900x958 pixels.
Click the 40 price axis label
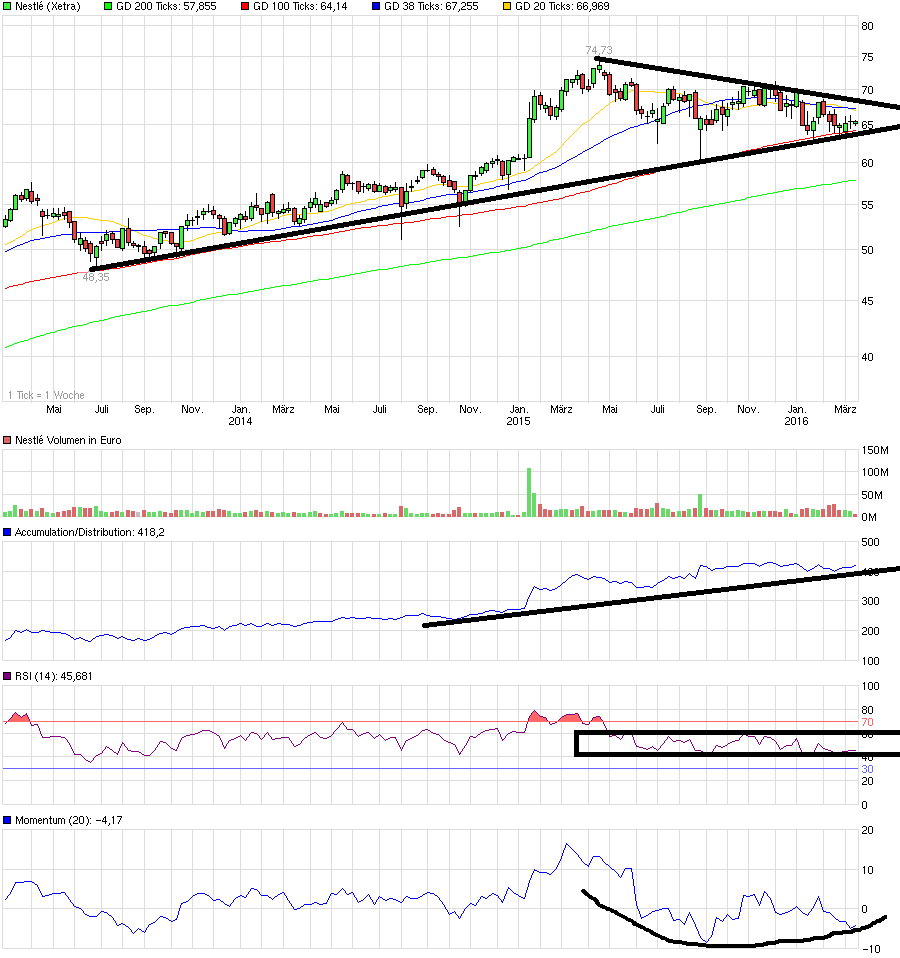point(867,357)
